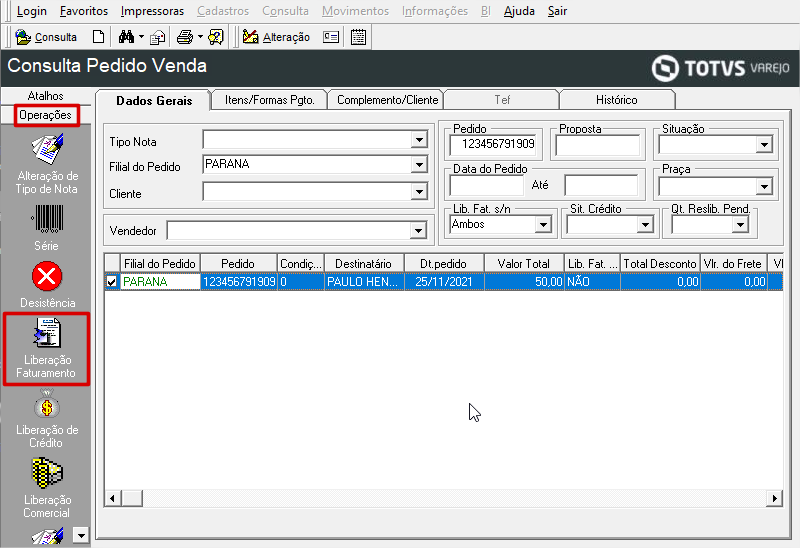Click the 25/11/2021 date cell
The height and width of the screenshot is (548, 800).
tap(444, 282)
